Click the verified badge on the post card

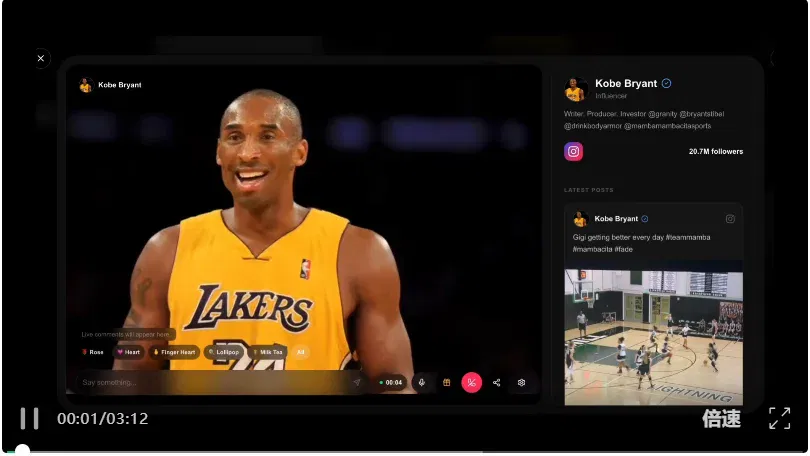click(x=645, y=219)
